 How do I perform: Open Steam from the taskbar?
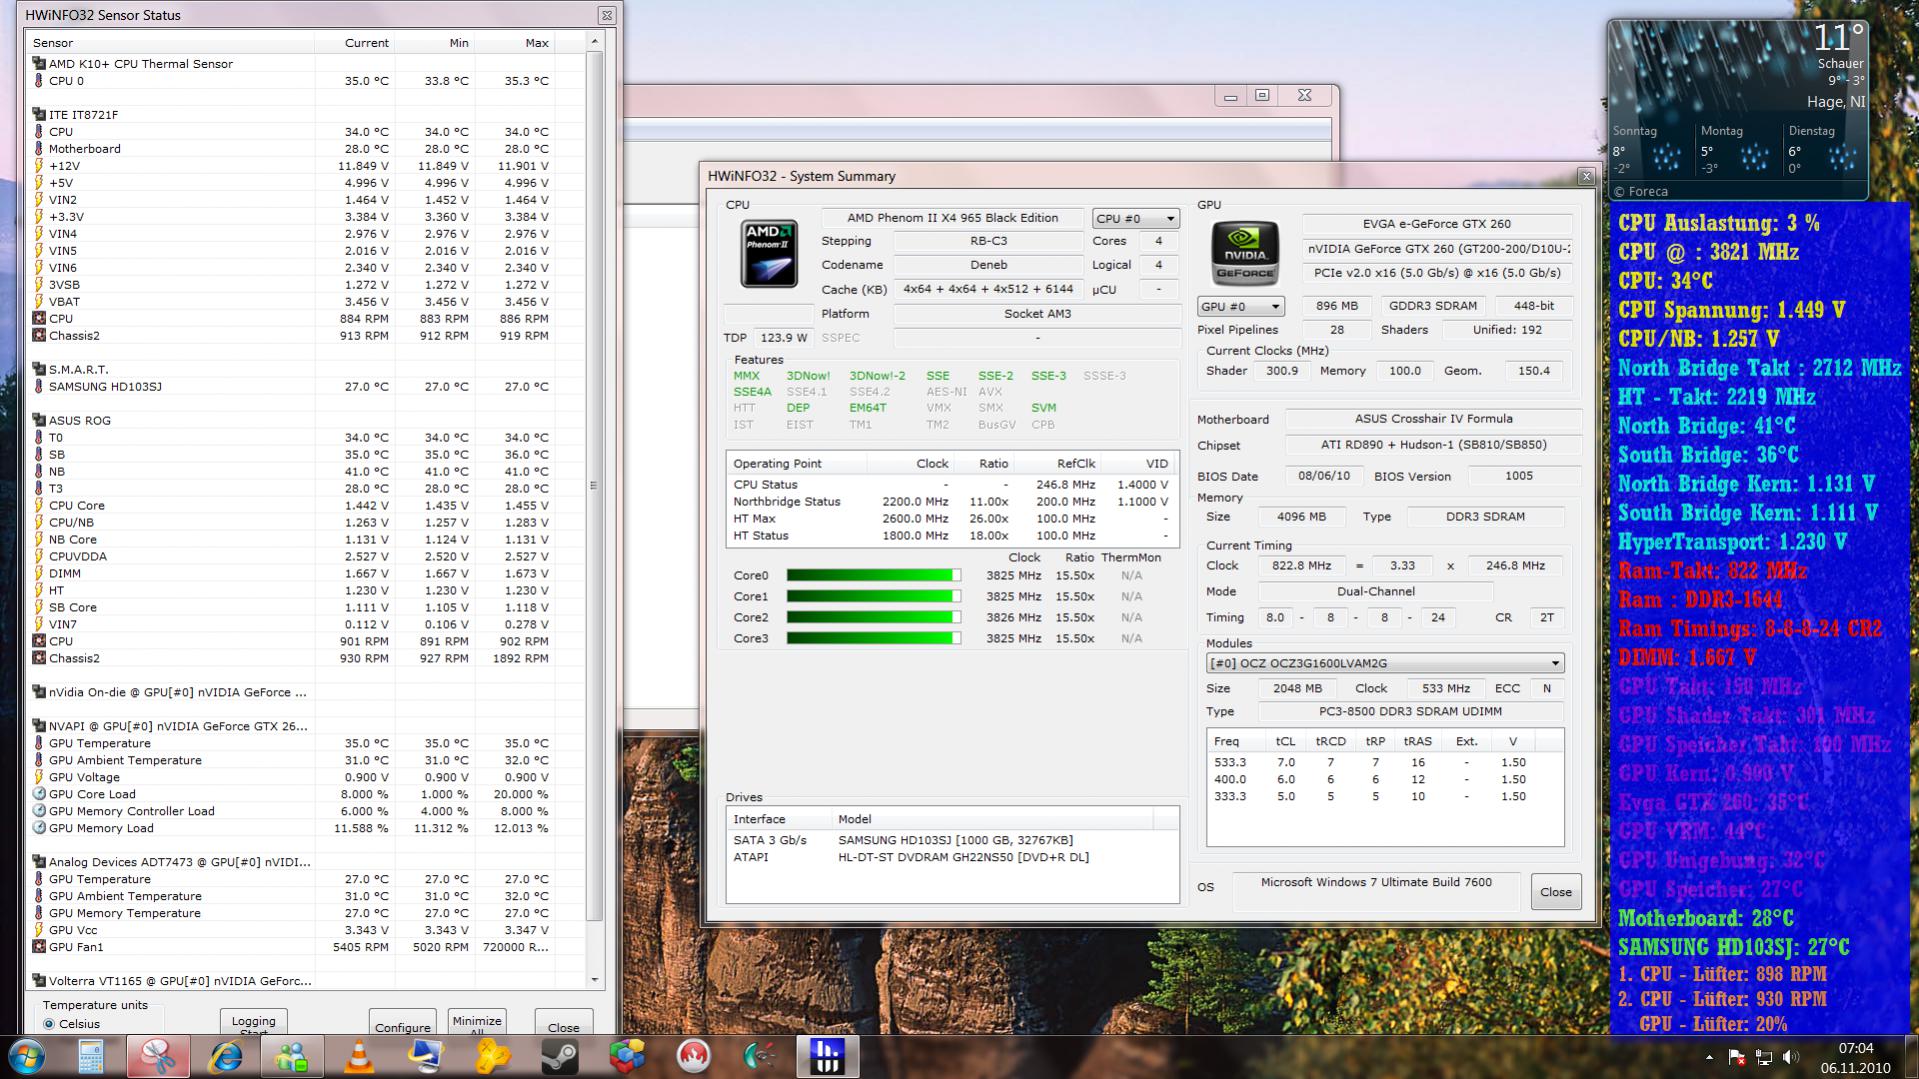coord(560,1056)
